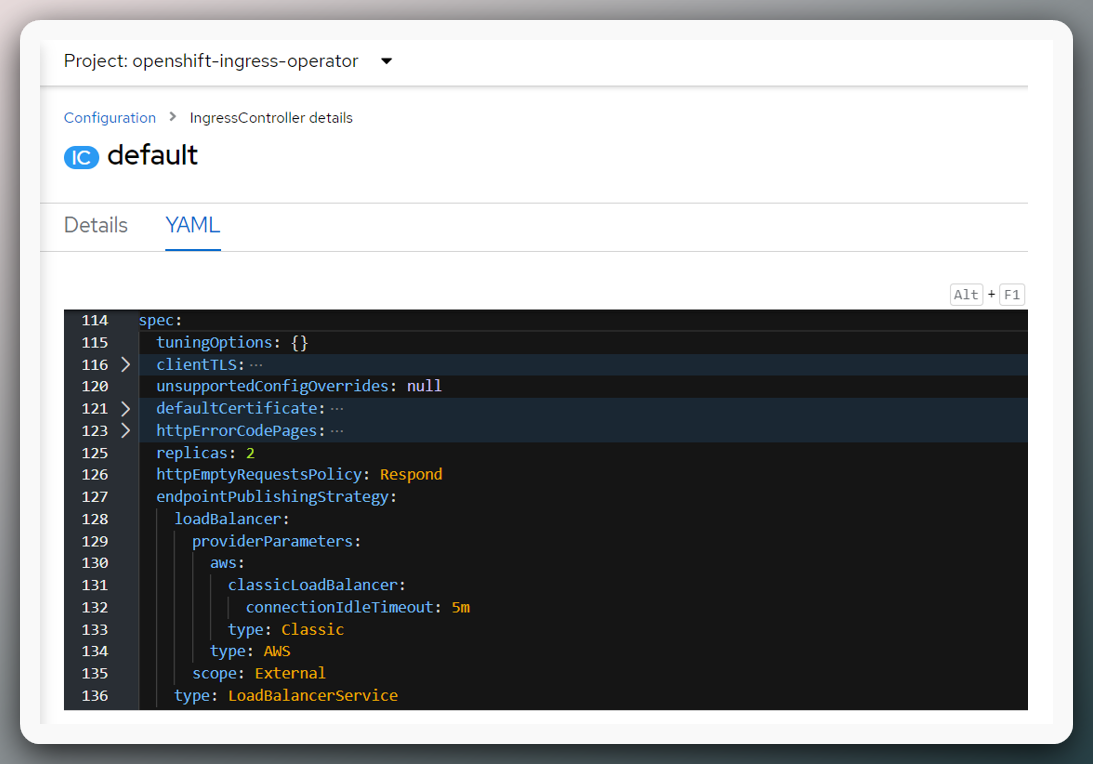Image resolution: width=1093 pixels, height=764 pixels.
Task: Click line number 125 in the gutter
Action: [95, 453]
